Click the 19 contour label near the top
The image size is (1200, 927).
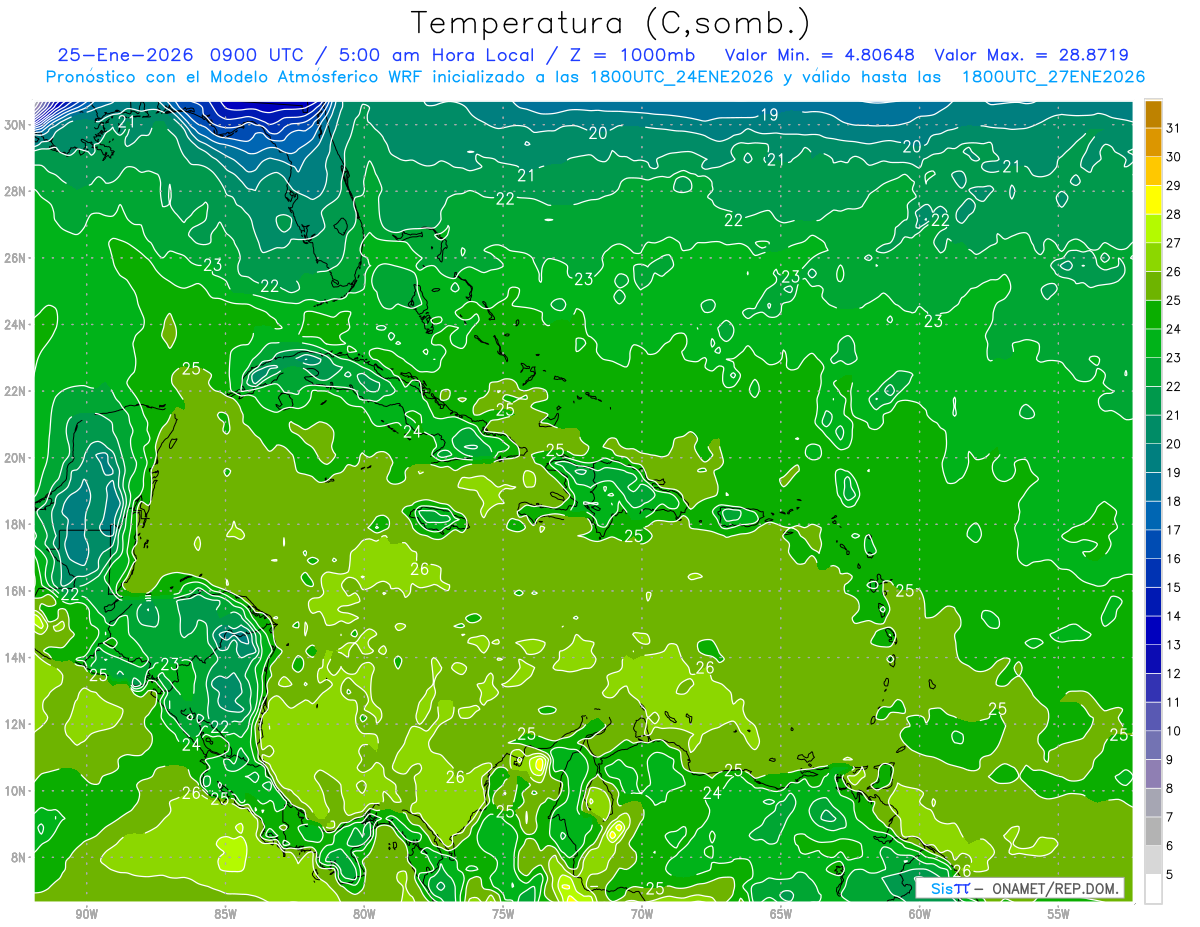[x=769, y=114]
